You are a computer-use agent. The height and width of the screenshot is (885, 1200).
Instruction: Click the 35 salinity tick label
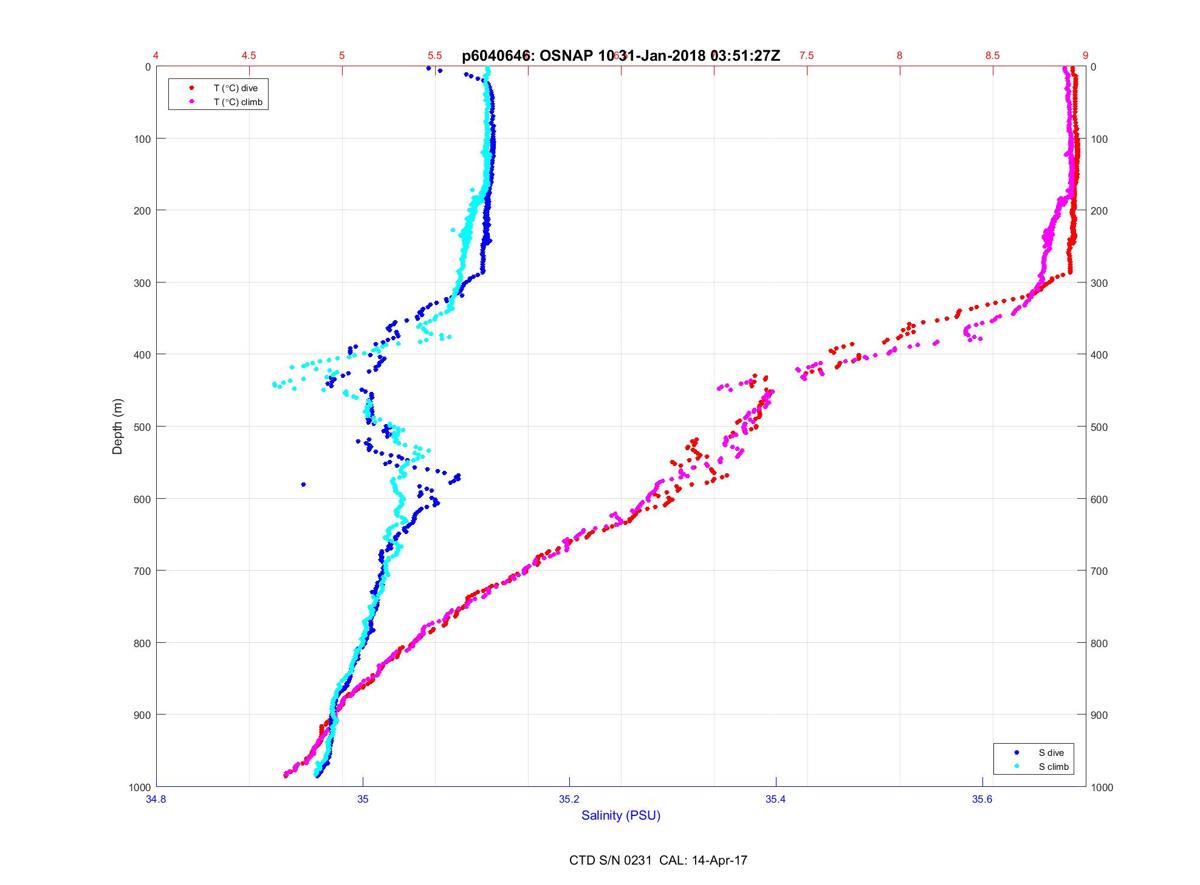click(x=363, y=799)
